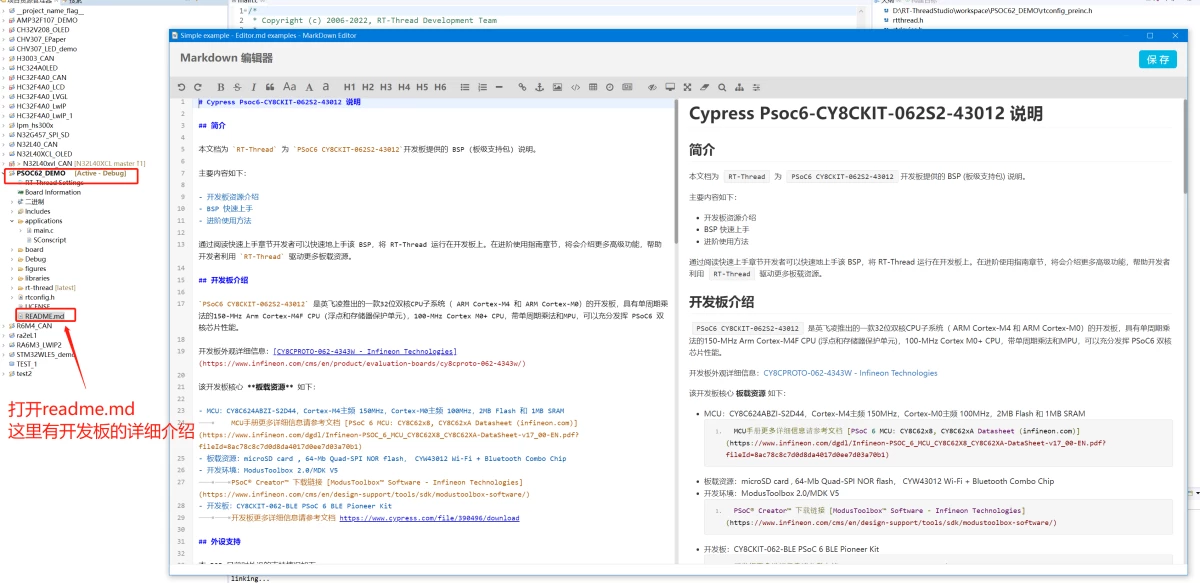Click the Aa capitalize-words icon
1200x583 pixels.
[290, 87]
